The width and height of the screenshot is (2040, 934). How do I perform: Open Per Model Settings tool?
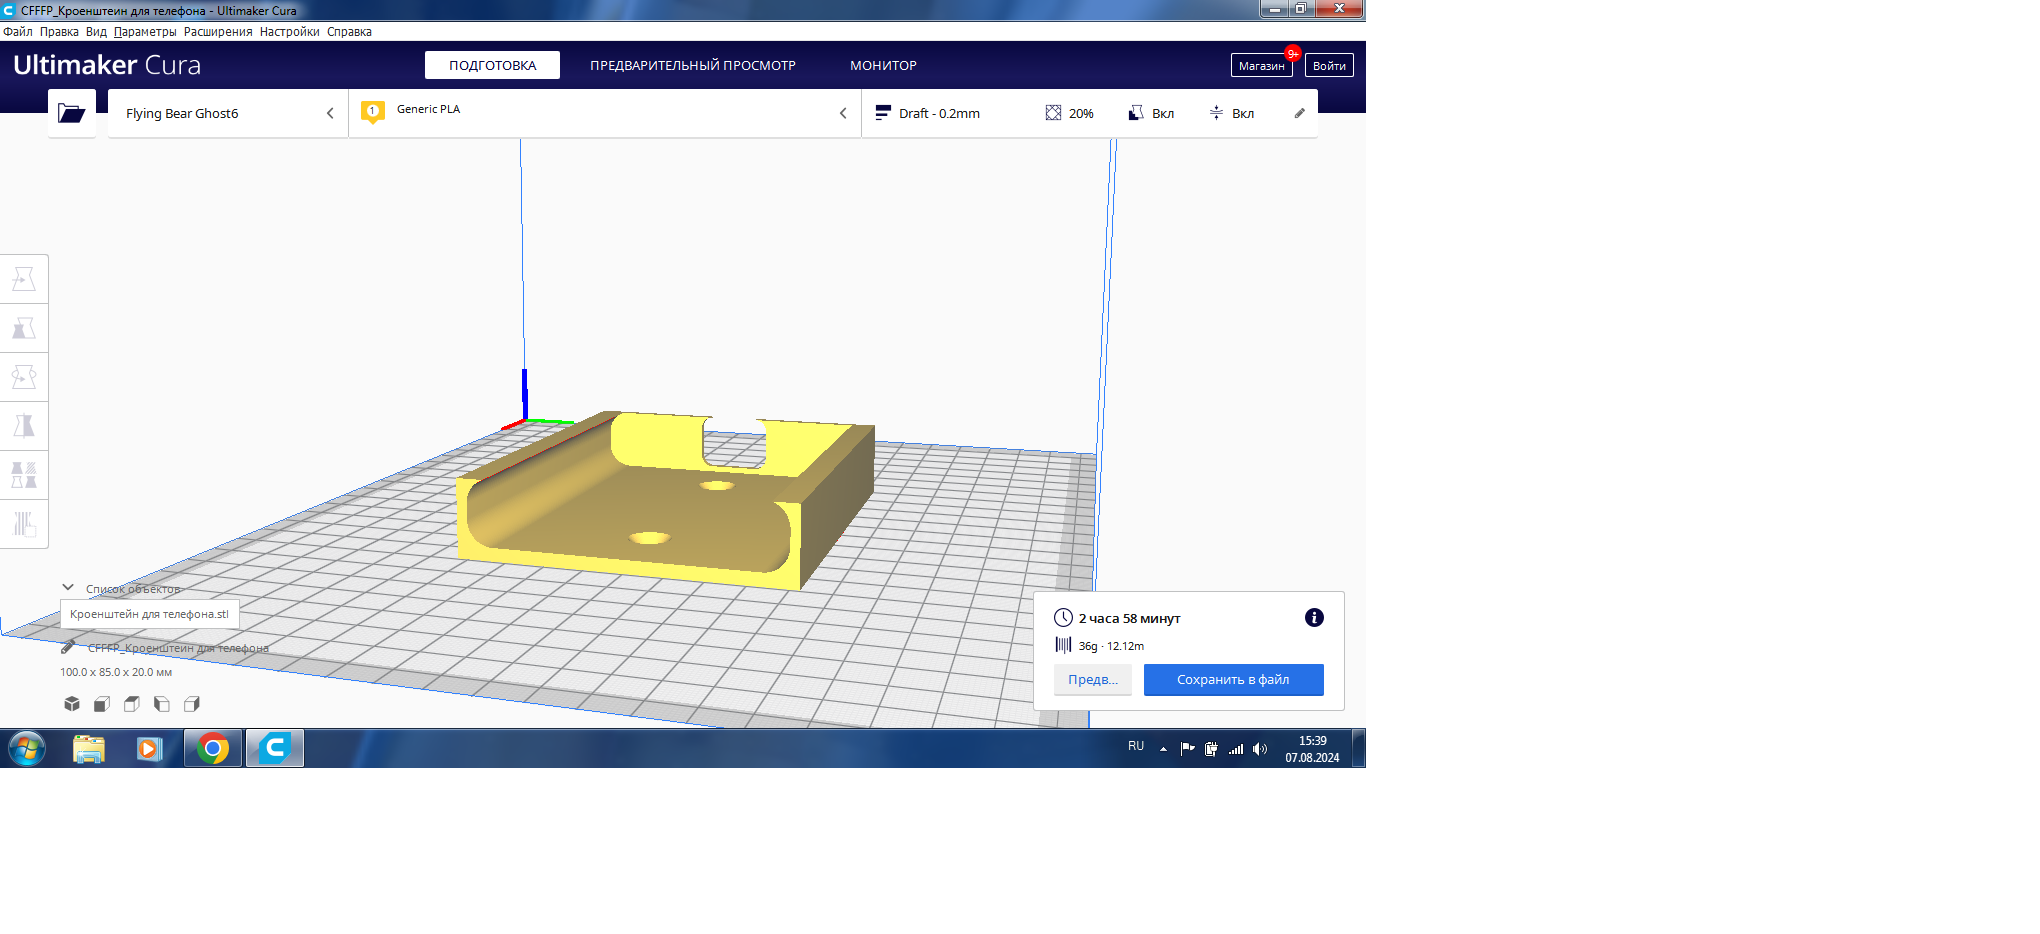pyautogui.click(x=24, y=475)
